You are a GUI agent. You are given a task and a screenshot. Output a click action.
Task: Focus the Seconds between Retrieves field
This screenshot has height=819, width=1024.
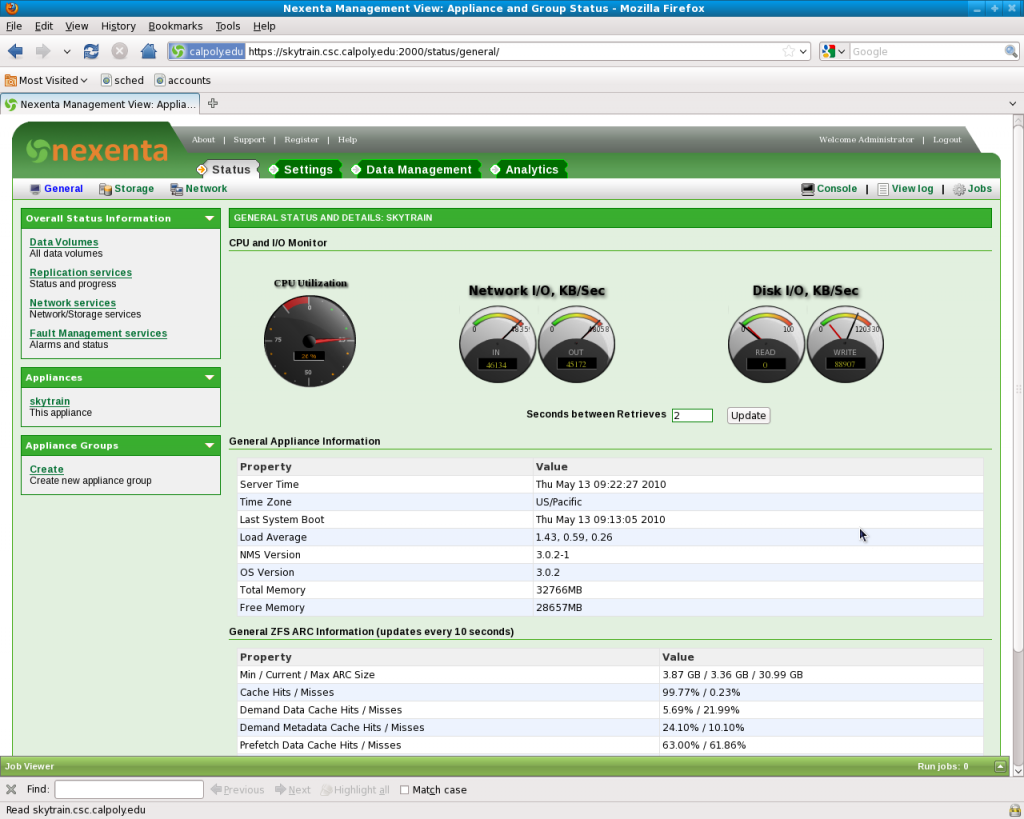pos(692,415)
